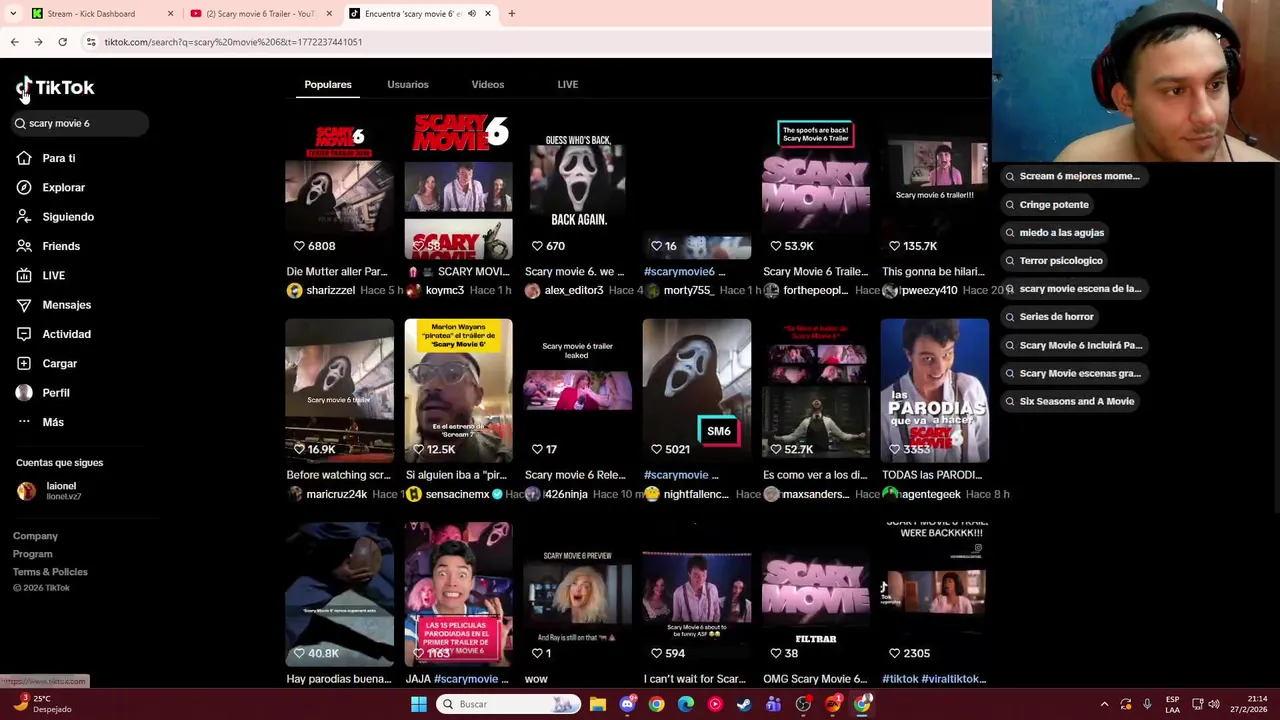Open las PARODIAS video thumbnail
The width and height of the screenshot is (1280, 720).
tap(935, 391)
